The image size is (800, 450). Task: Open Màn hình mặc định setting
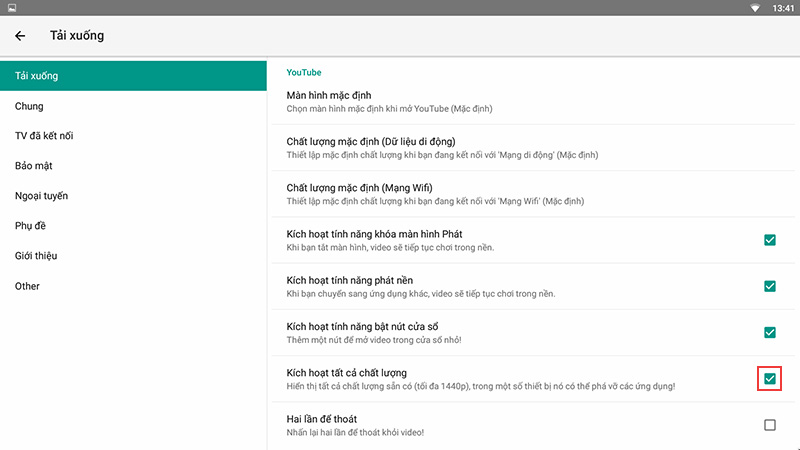coord(400,101)
